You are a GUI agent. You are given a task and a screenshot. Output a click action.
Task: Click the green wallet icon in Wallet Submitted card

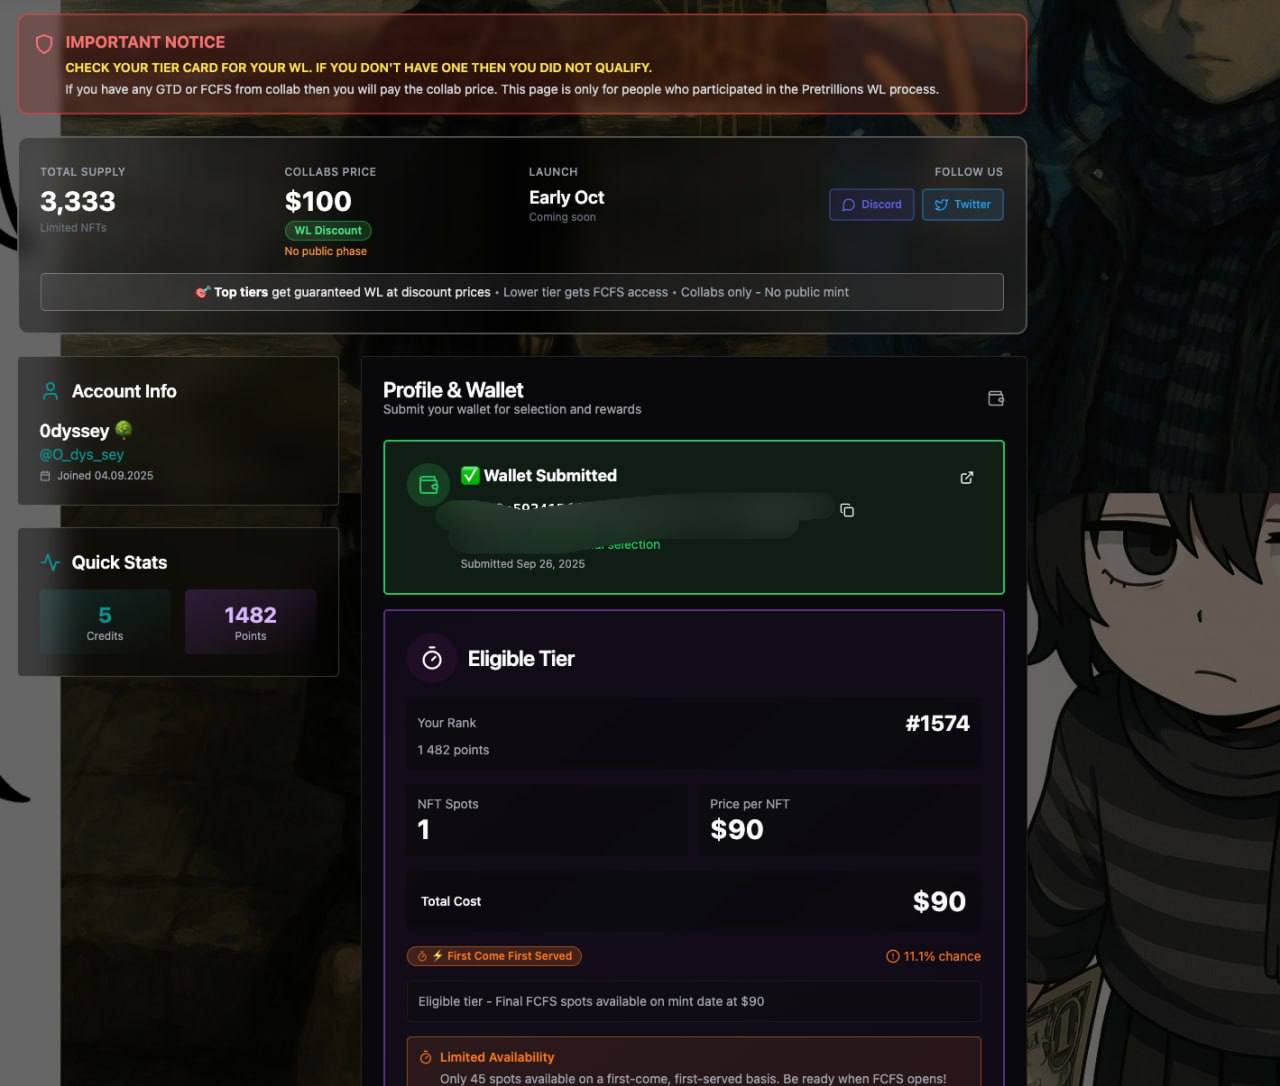[x=429, y=485]
